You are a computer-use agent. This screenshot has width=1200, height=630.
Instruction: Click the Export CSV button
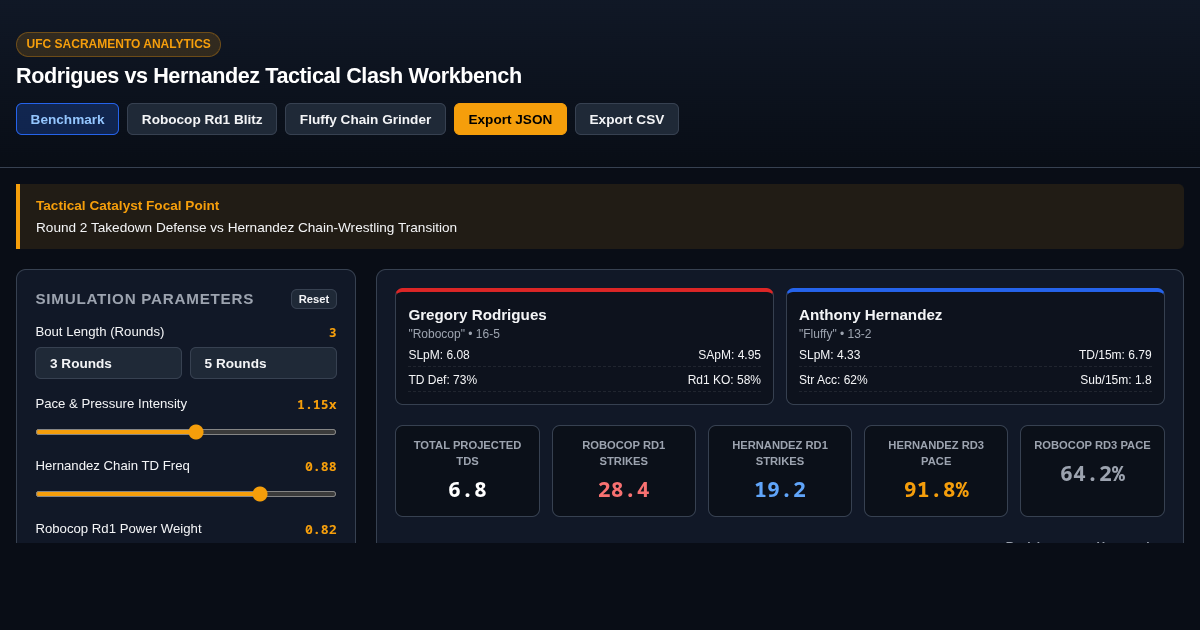tap(627, 119)
